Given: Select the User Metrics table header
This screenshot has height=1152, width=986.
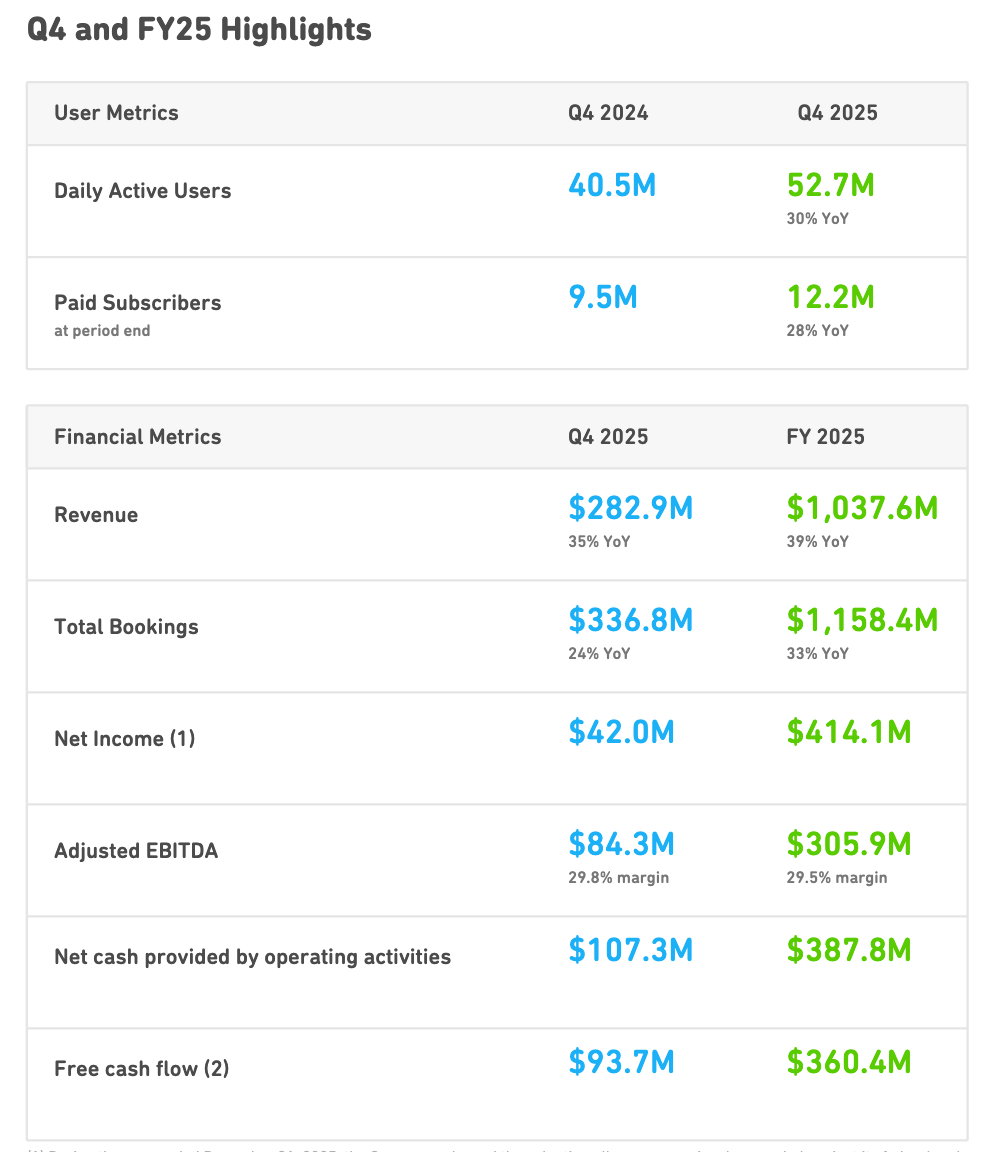Looking at the screenshot, I should point(116,113).
